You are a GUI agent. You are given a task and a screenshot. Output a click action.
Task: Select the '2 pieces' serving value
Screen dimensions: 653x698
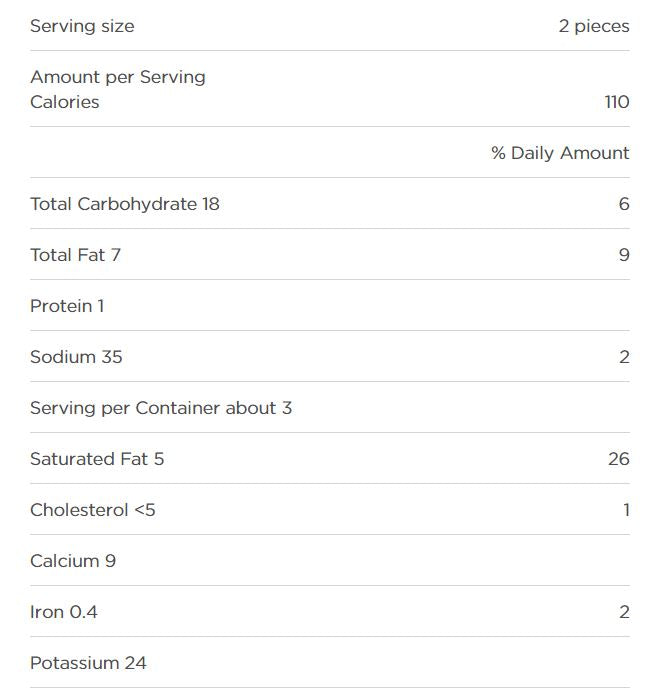[x=593, y=26]
